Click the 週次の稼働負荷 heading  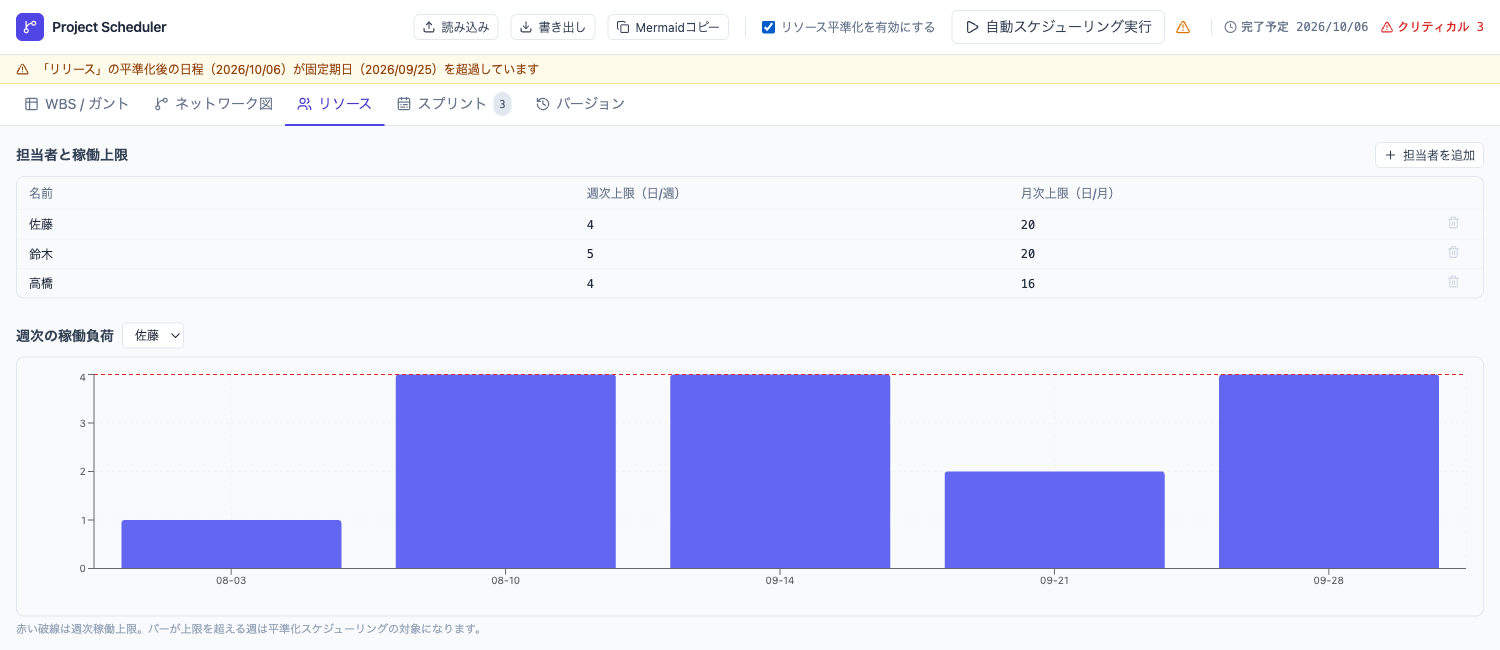point(65,336)
